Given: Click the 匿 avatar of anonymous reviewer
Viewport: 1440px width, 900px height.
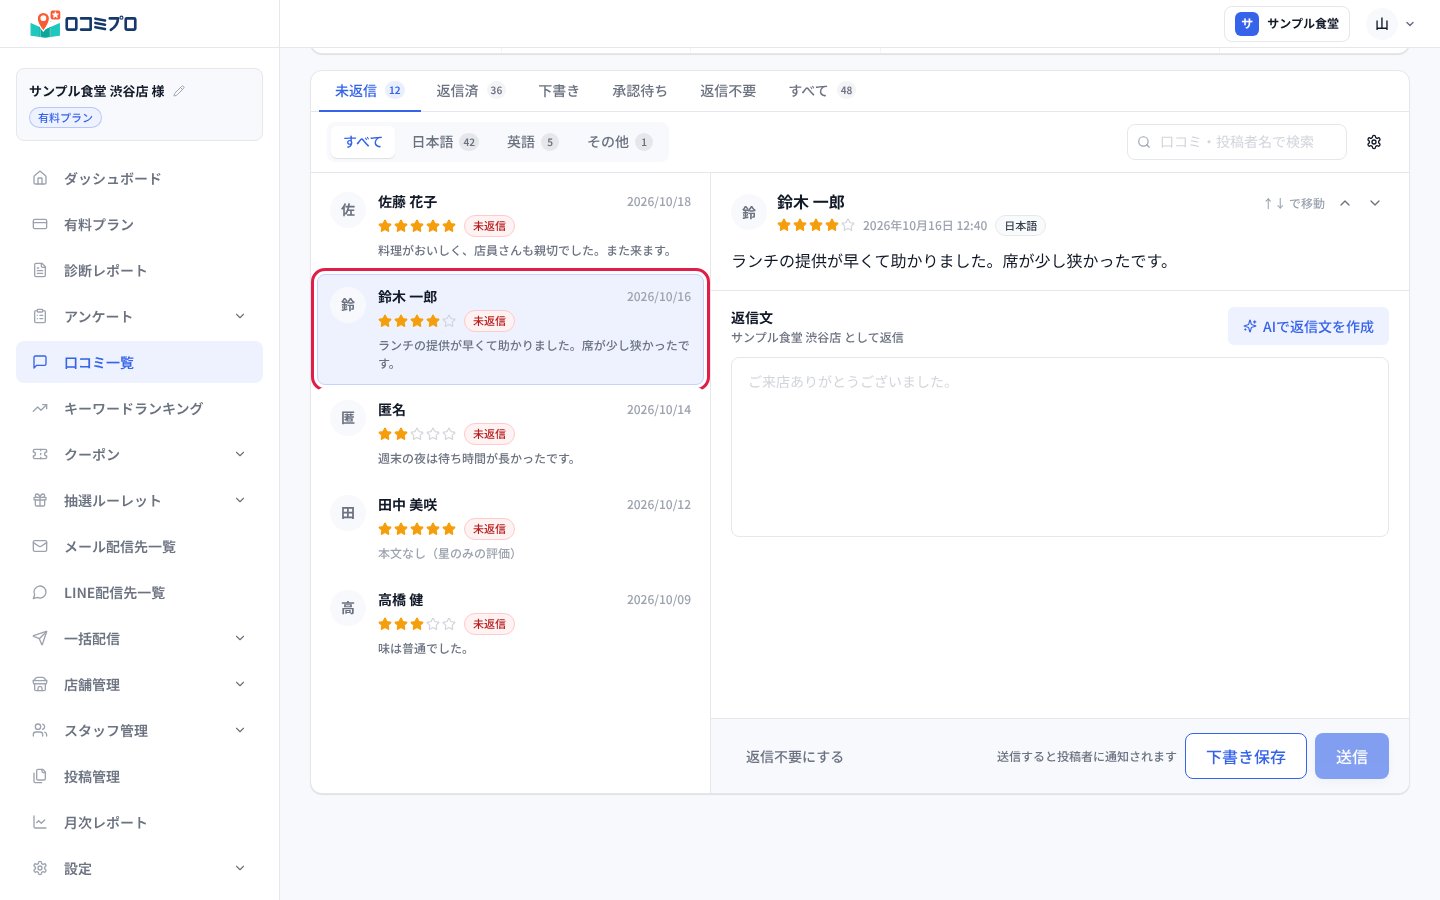Looking at the screenshot, I should point(348,418).
